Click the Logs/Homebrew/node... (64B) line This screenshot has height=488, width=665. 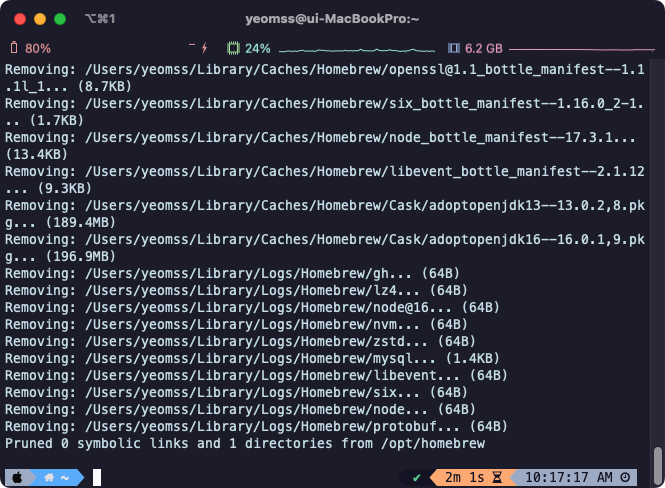[x=240, y=409]
